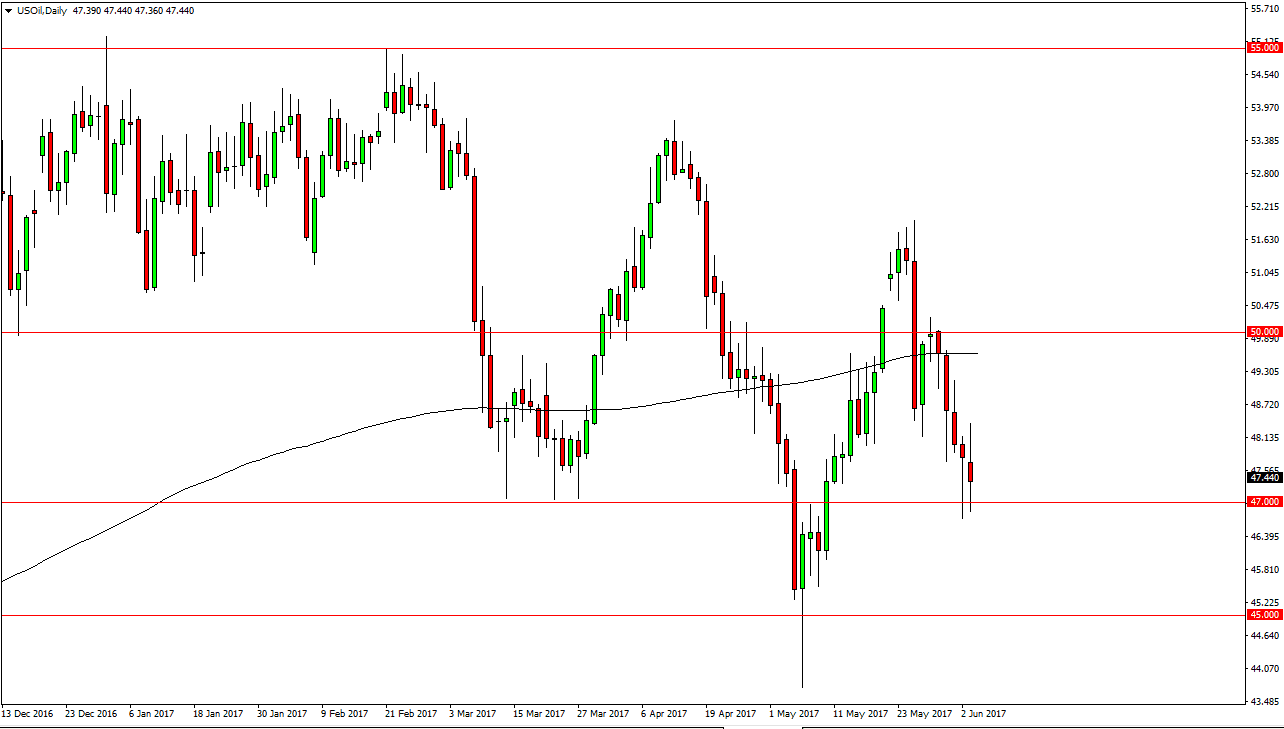Click the 2 Jun 2017 date label

985,714
